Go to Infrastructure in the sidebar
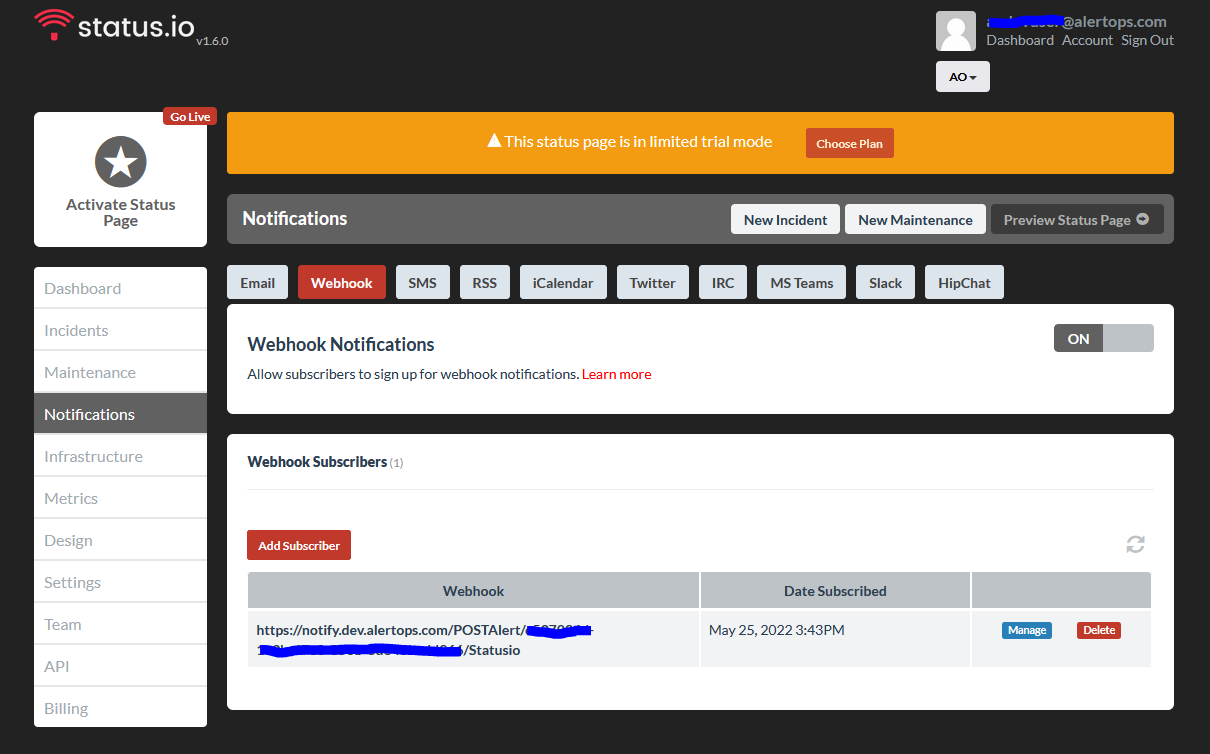This screenshot has width=1210, height=754. click(x=93, y=456)
